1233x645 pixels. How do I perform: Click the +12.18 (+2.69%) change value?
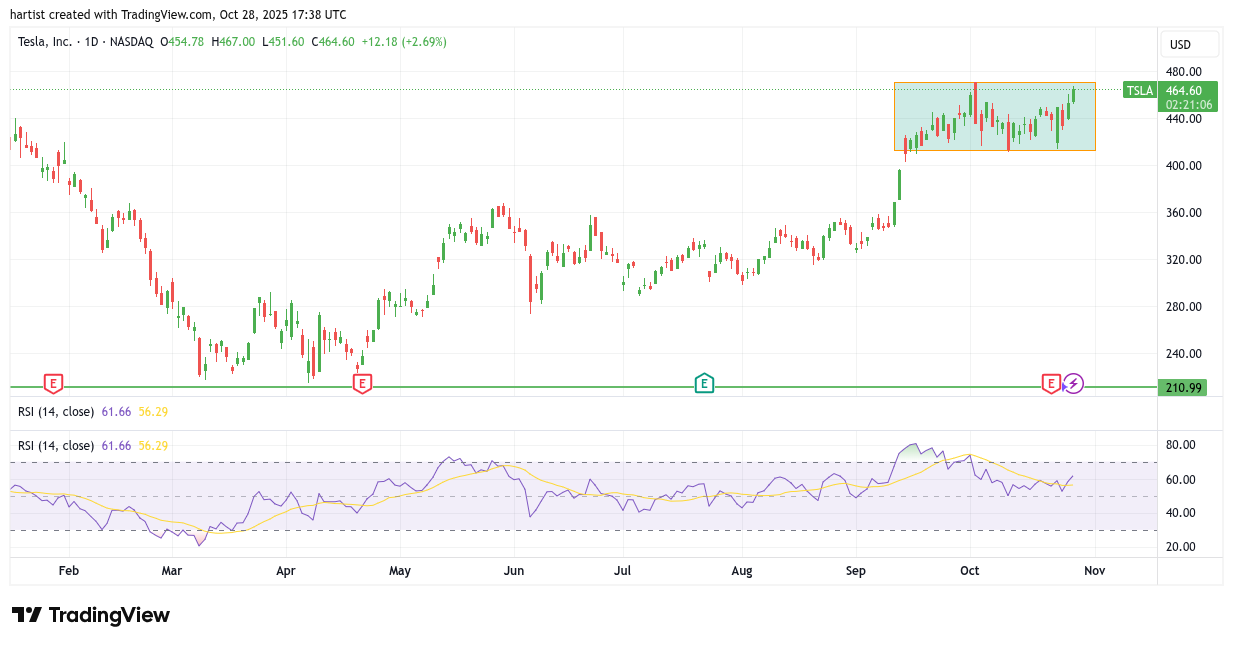tap(404, 42)
